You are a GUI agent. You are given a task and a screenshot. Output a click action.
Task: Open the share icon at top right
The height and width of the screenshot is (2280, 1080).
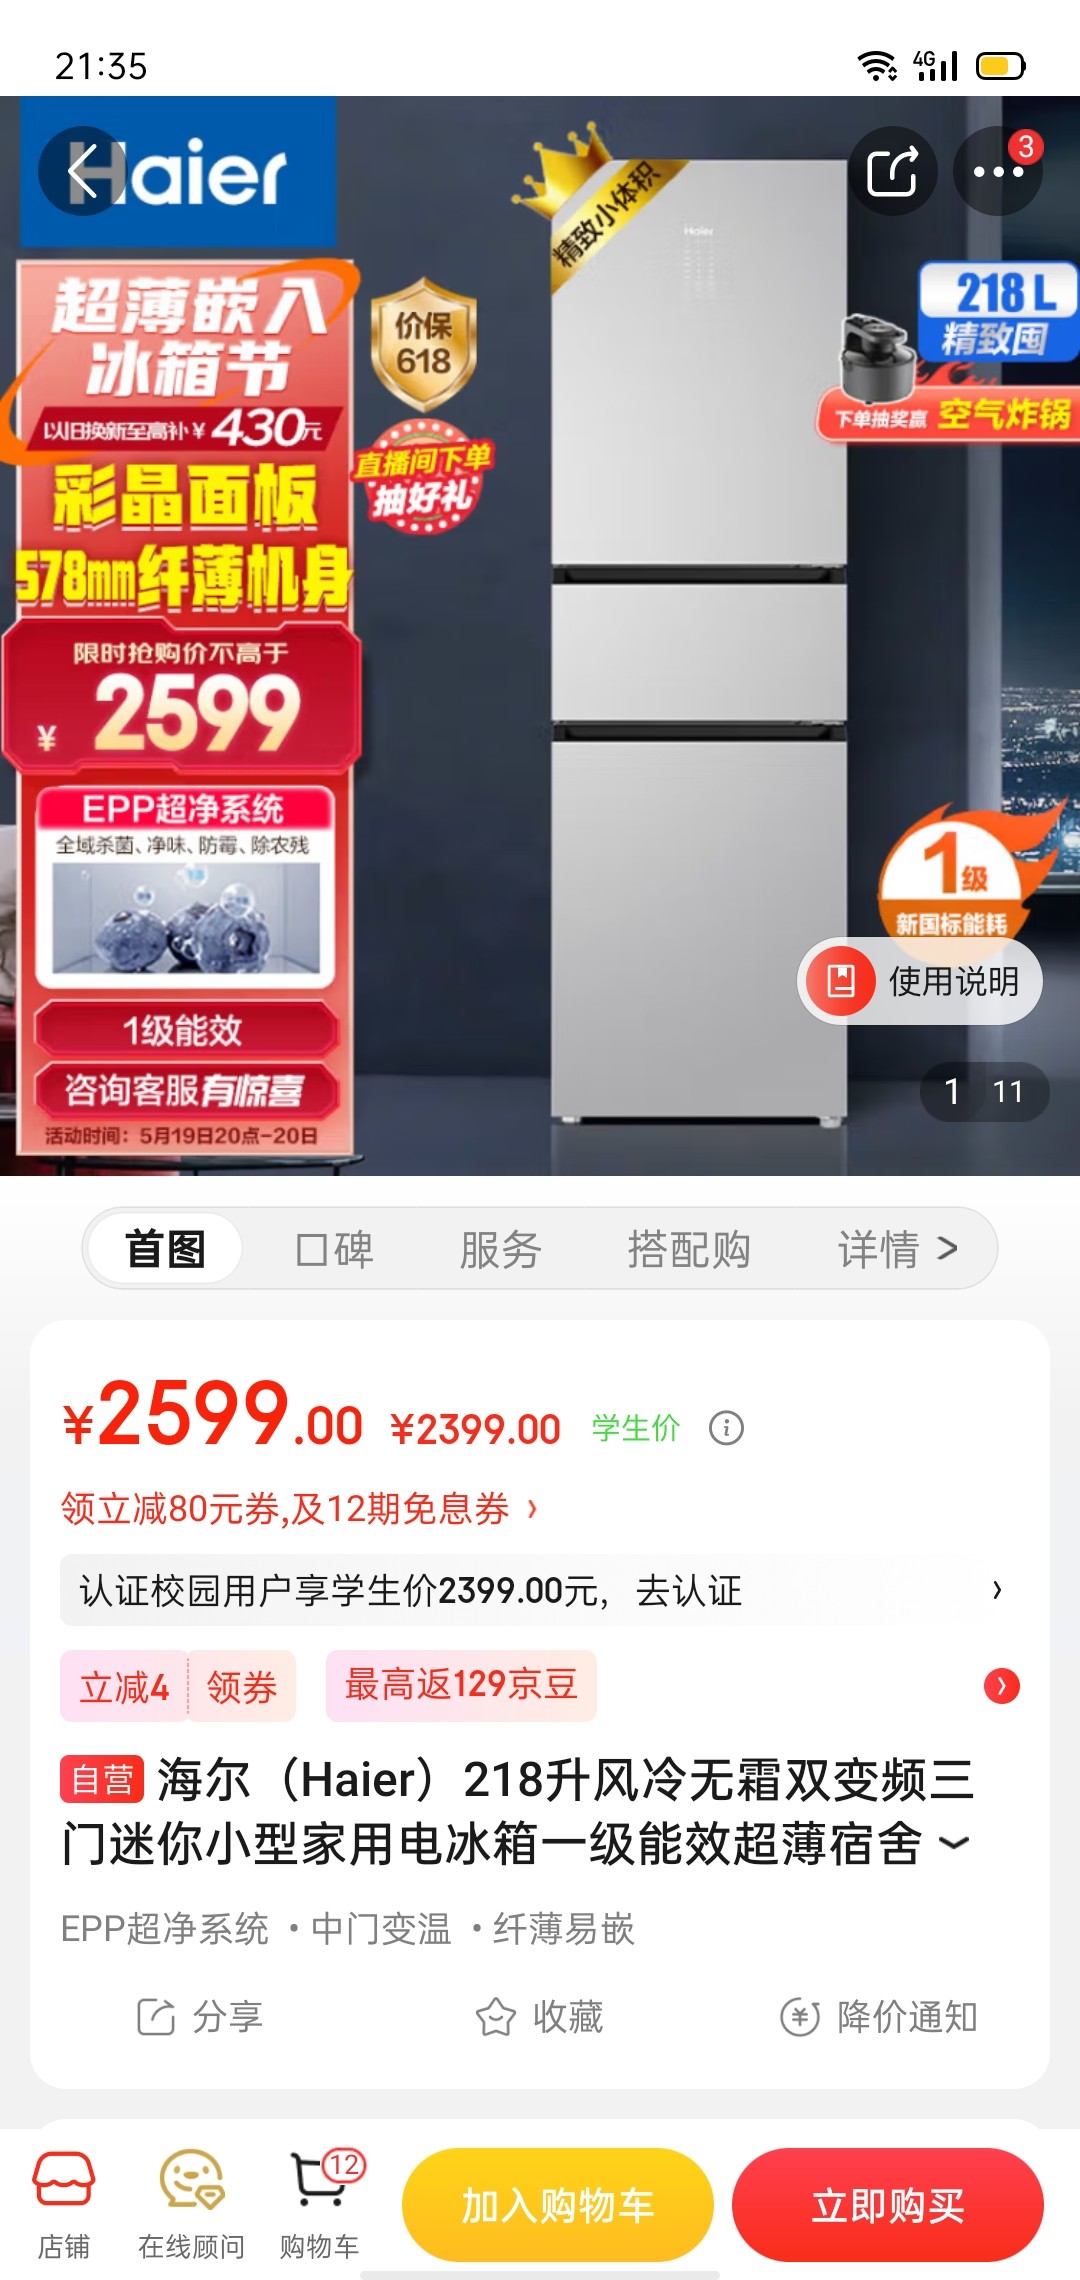coord(893,171)
